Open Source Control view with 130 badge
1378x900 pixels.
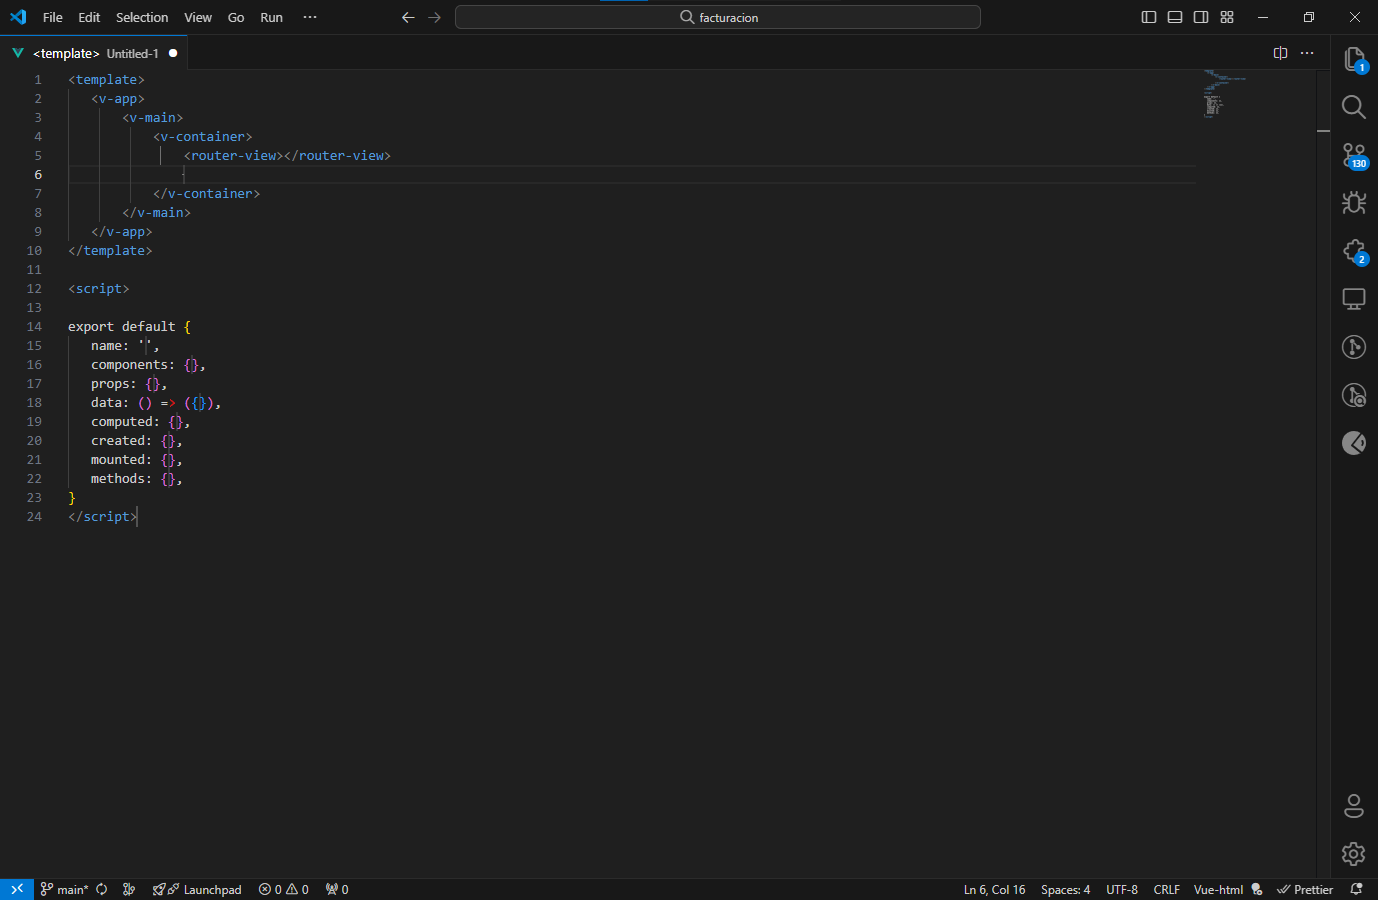tap(1354, 155)
